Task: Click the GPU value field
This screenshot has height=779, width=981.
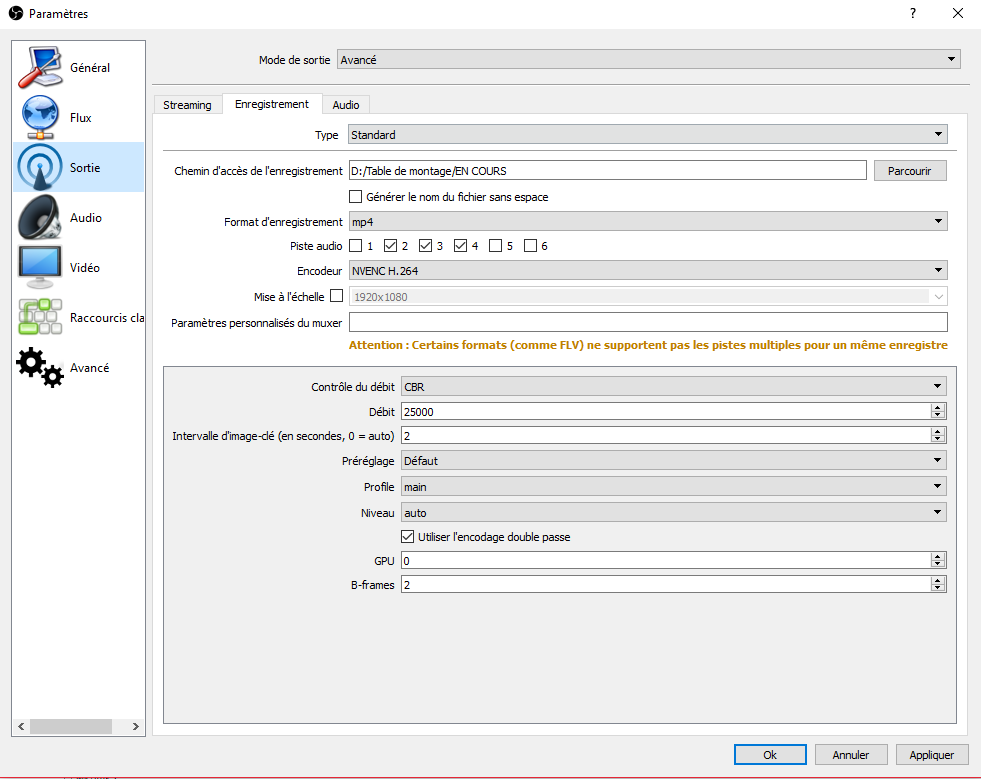Action: pyautogui.click(x=666, y=561)
